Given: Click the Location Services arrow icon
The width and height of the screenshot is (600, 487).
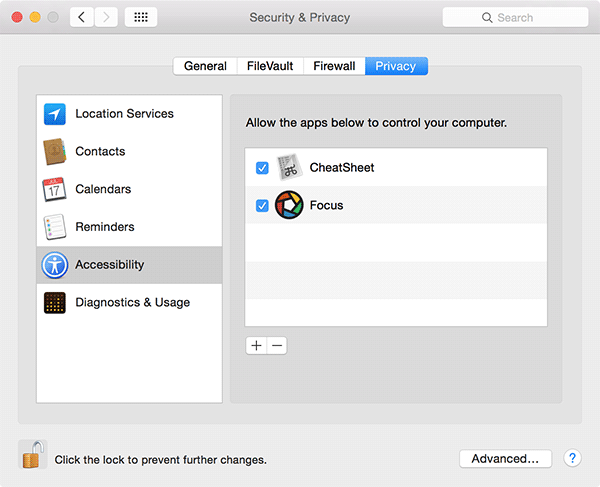Looking at the screenshot, I should coord(54,114).
